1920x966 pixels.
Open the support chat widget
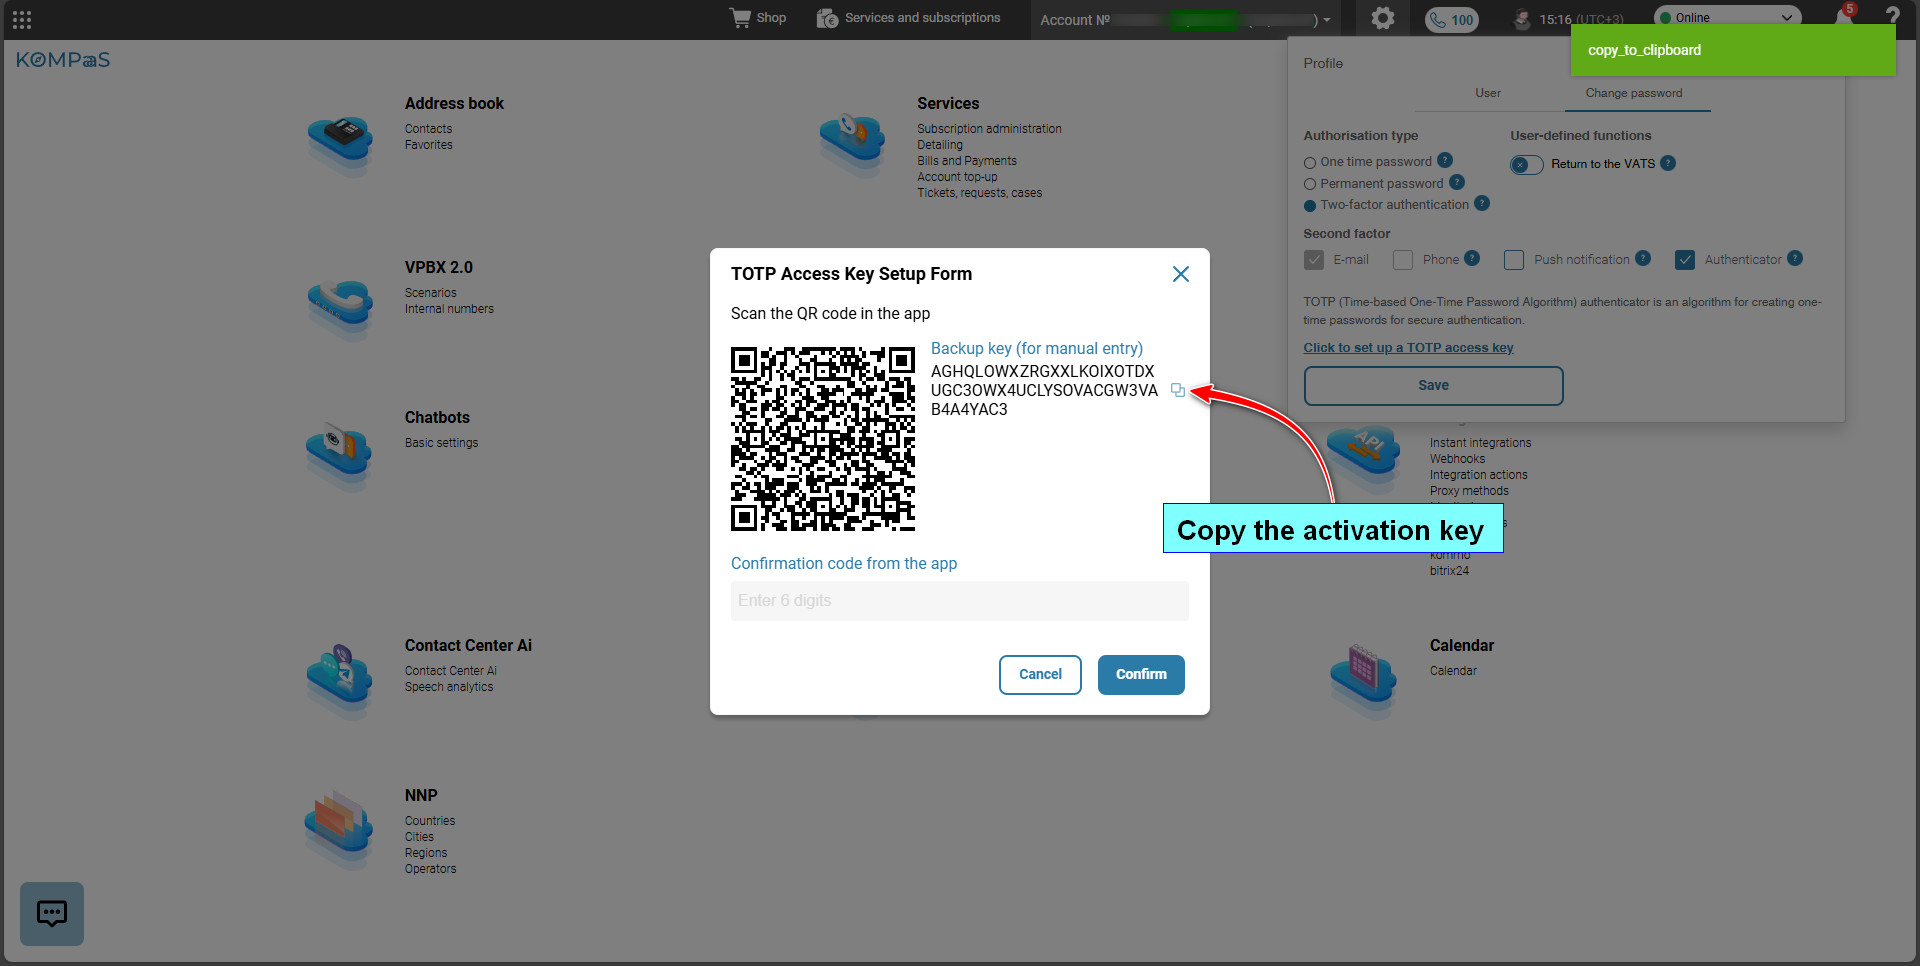pyautogui.click(x=52, y=913)
